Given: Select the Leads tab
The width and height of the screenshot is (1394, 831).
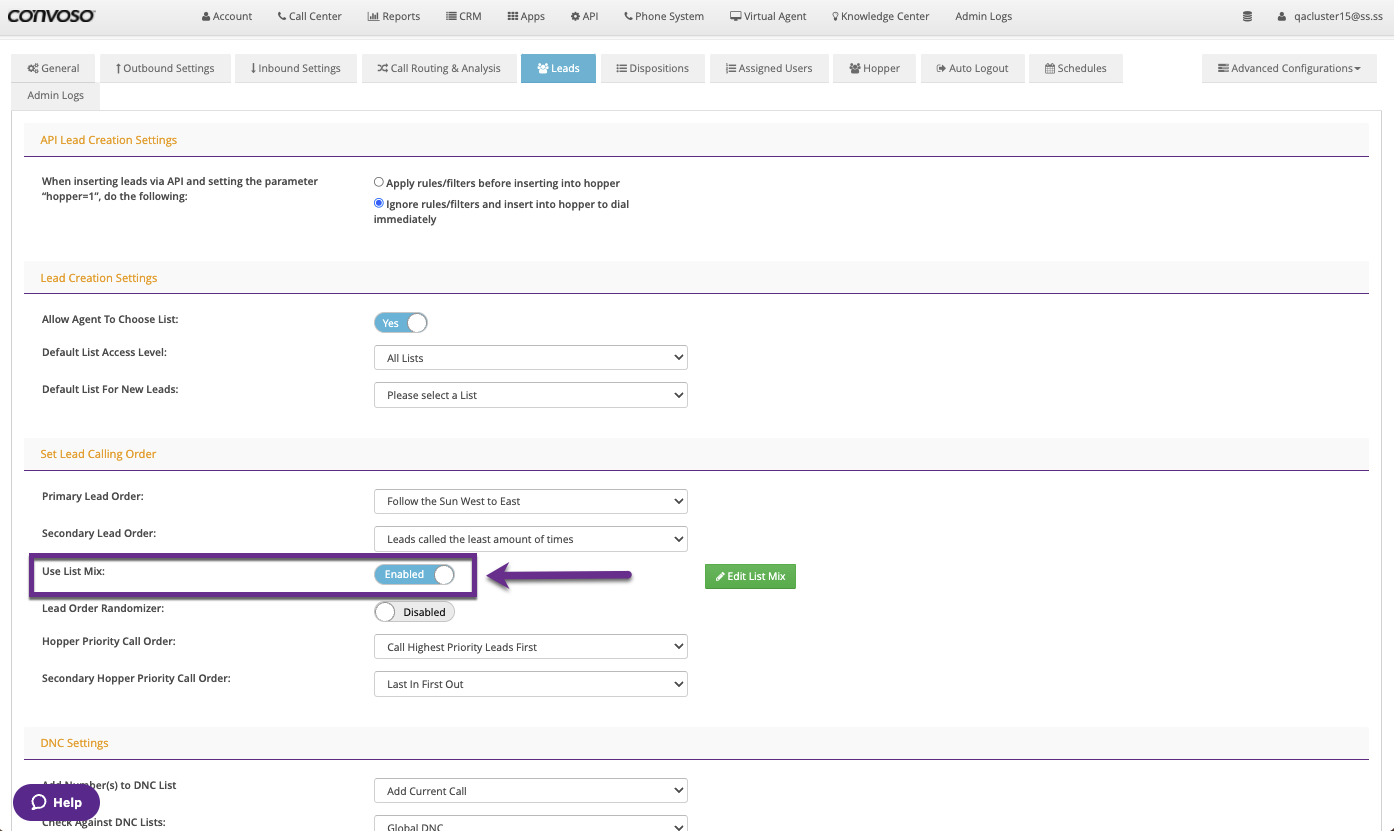Looking at the screenshot, I should [558, 68].
